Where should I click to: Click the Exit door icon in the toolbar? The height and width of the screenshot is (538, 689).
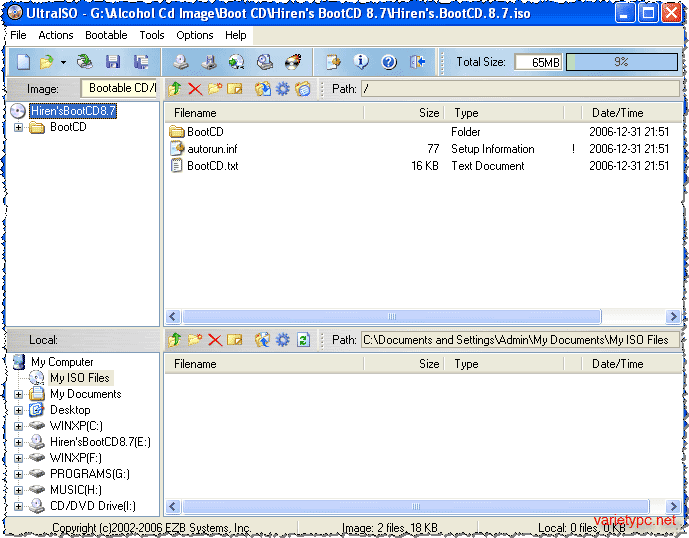coord(417,62)
